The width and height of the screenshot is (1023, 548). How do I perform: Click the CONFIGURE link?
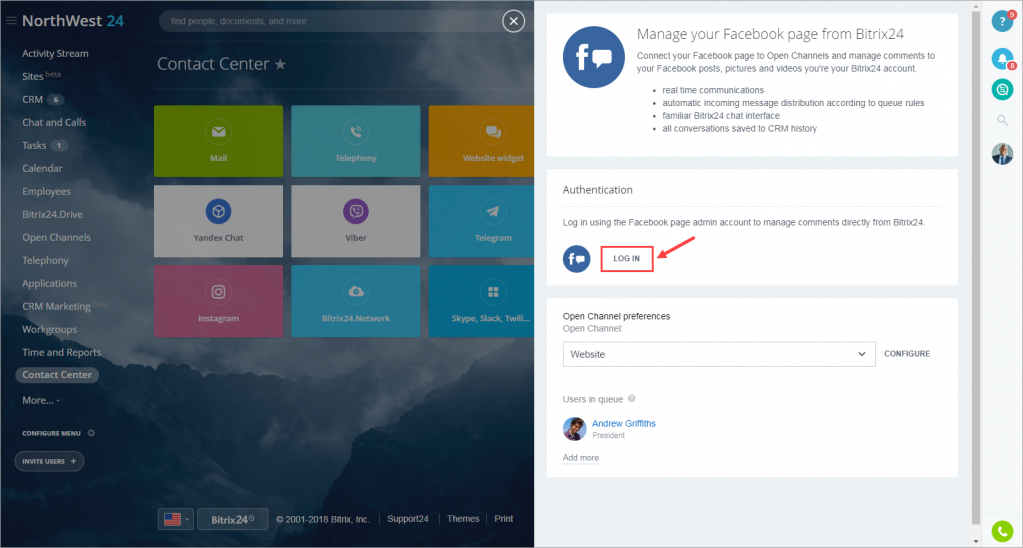point(907,354)
